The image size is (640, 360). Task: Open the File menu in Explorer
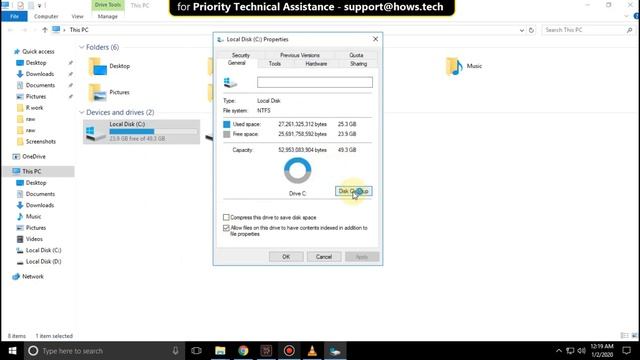14,16
